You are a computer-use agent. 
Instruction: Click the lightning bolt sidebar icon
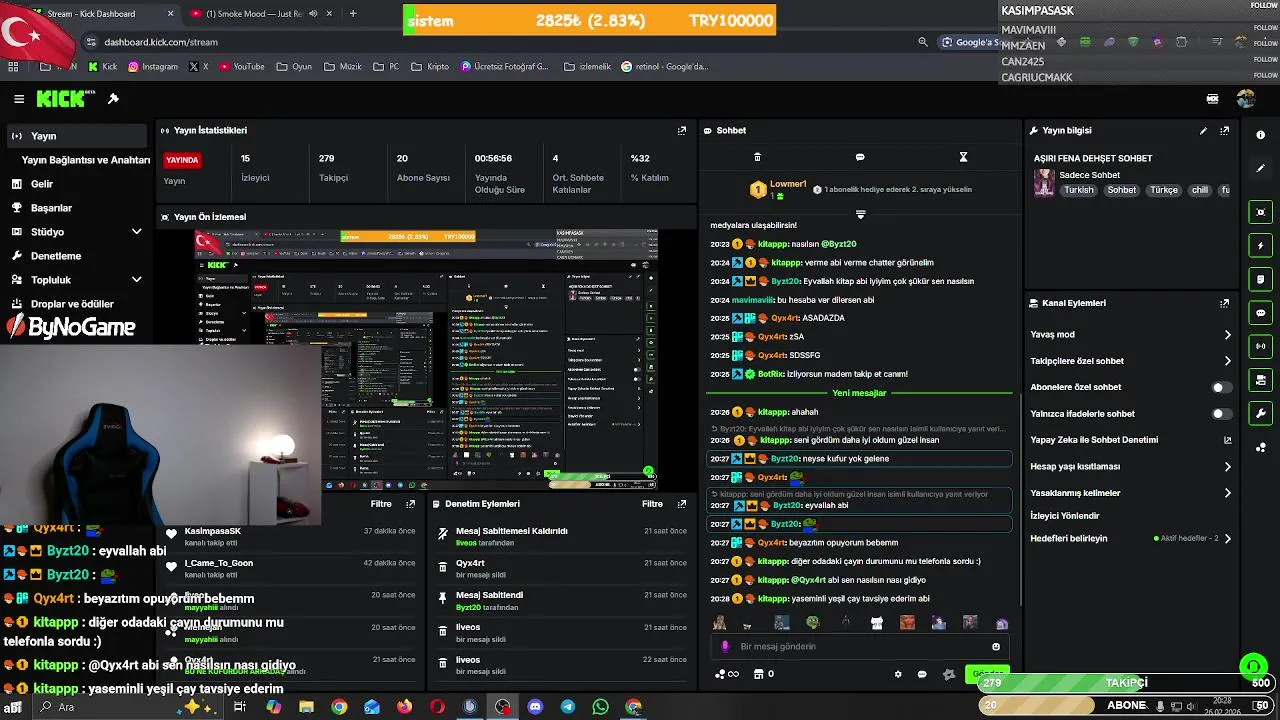click(x=1260, y=245)
